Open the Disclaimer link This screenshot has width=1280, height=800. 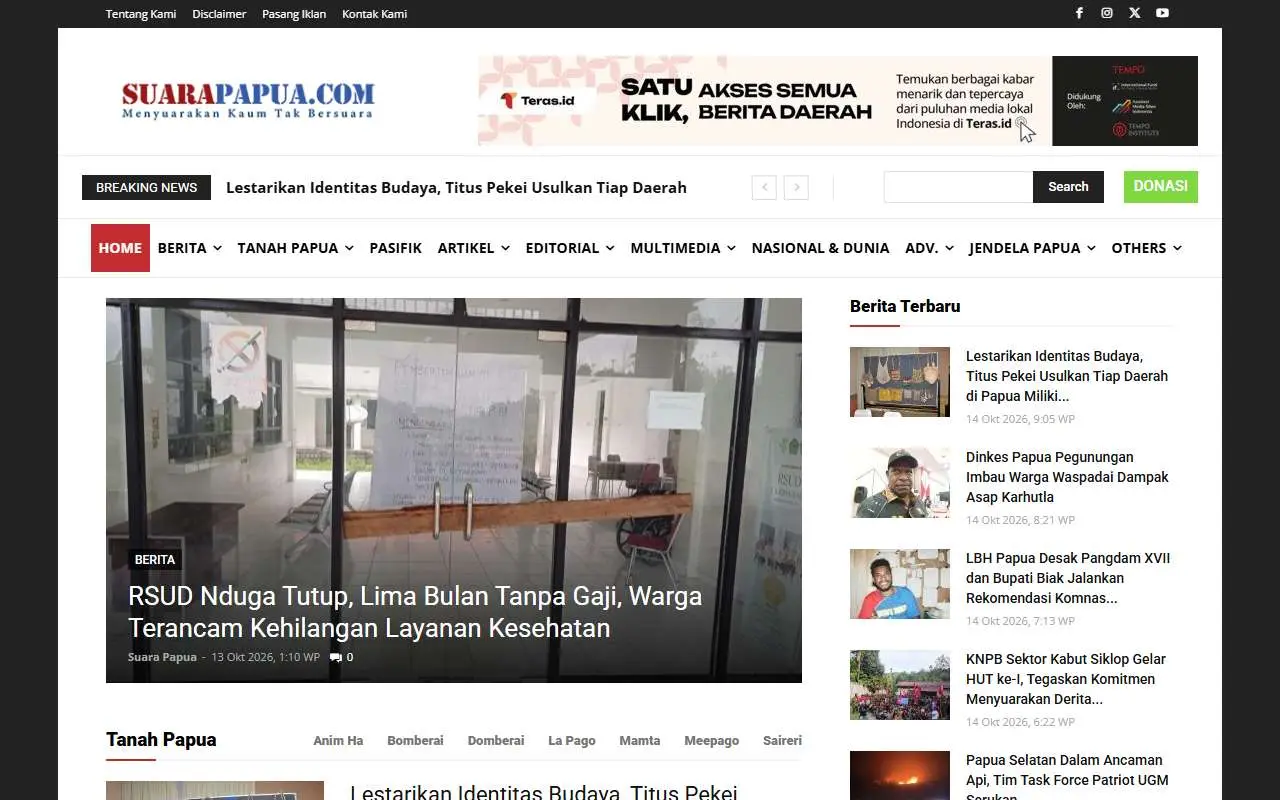click(219, 14)
